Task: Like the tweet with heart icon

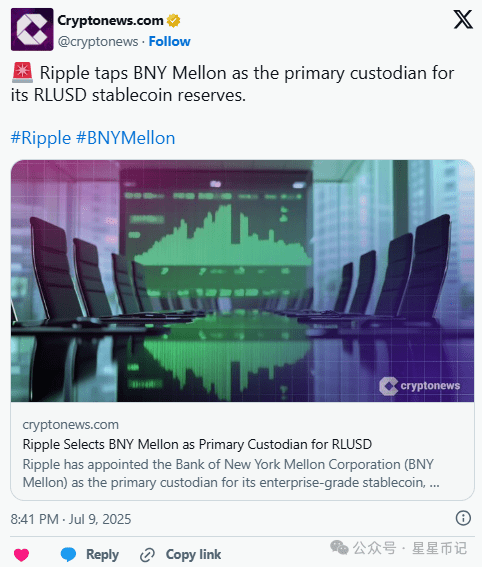Action: coord(21,555)
